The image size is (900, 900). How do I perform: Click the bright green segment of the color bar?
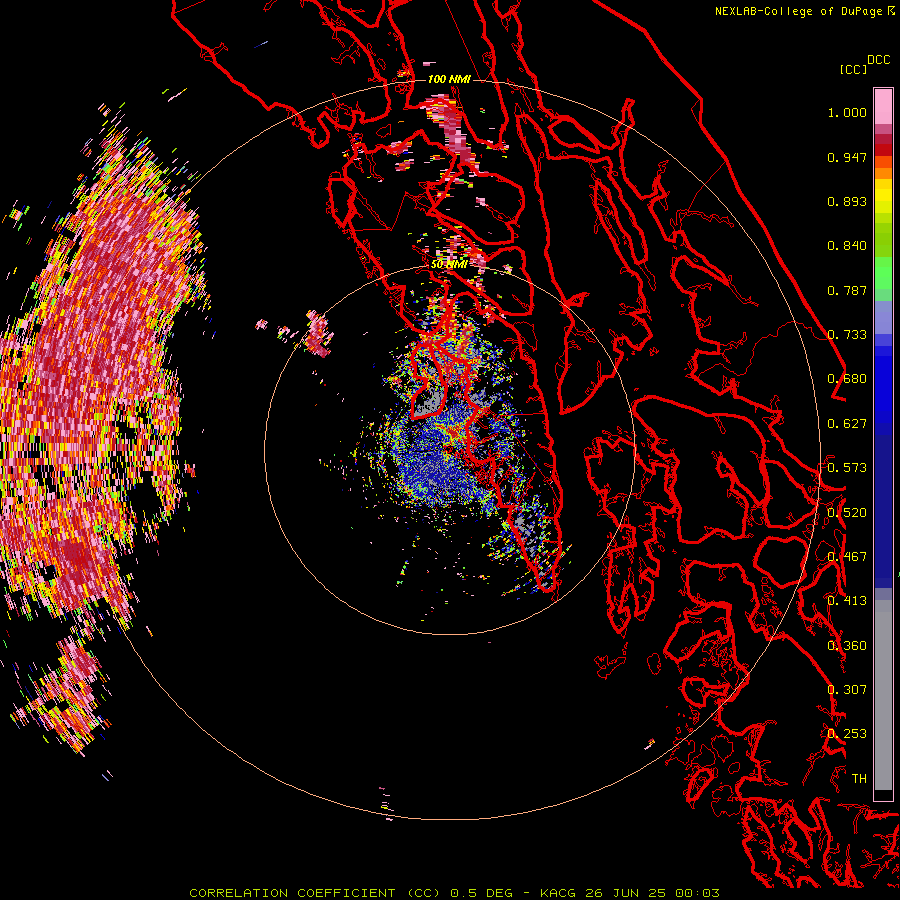(x=883, y=272)
